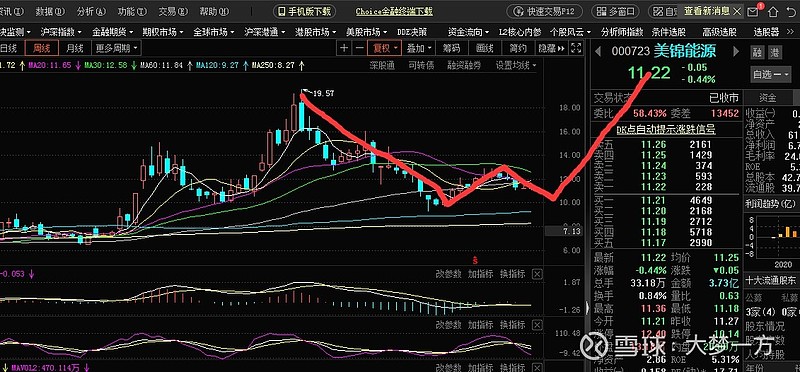Open 条件选股 screener
Viewport: 800px width, 372px height.
click(x=668, y=32)
